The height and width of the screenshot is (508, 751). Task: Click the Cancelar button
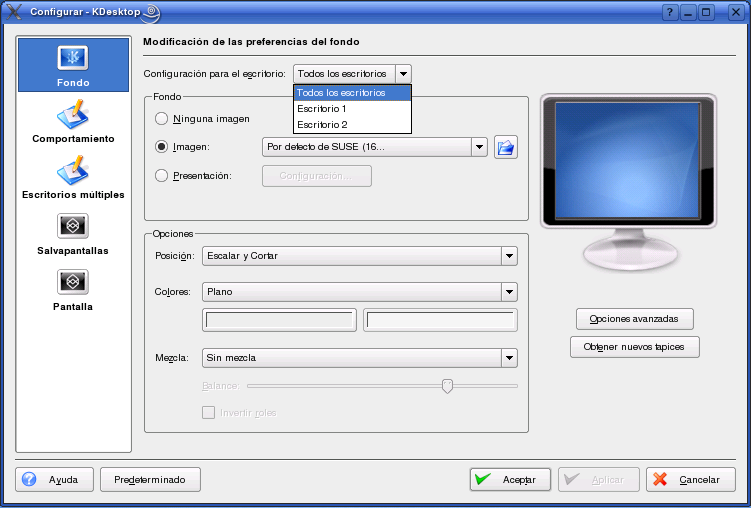[691, 480]
